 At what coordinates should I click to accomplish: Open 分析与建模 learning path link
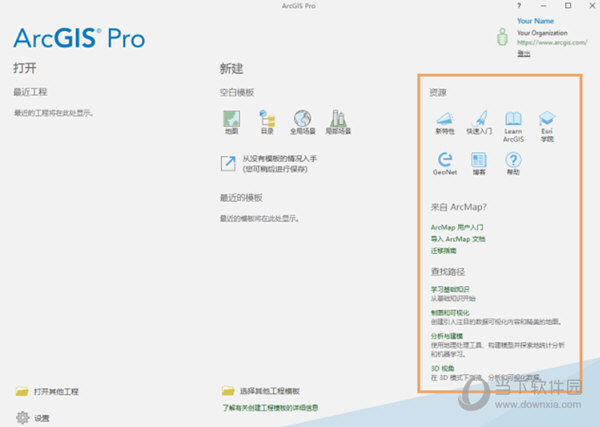click(x=447, y=336)
